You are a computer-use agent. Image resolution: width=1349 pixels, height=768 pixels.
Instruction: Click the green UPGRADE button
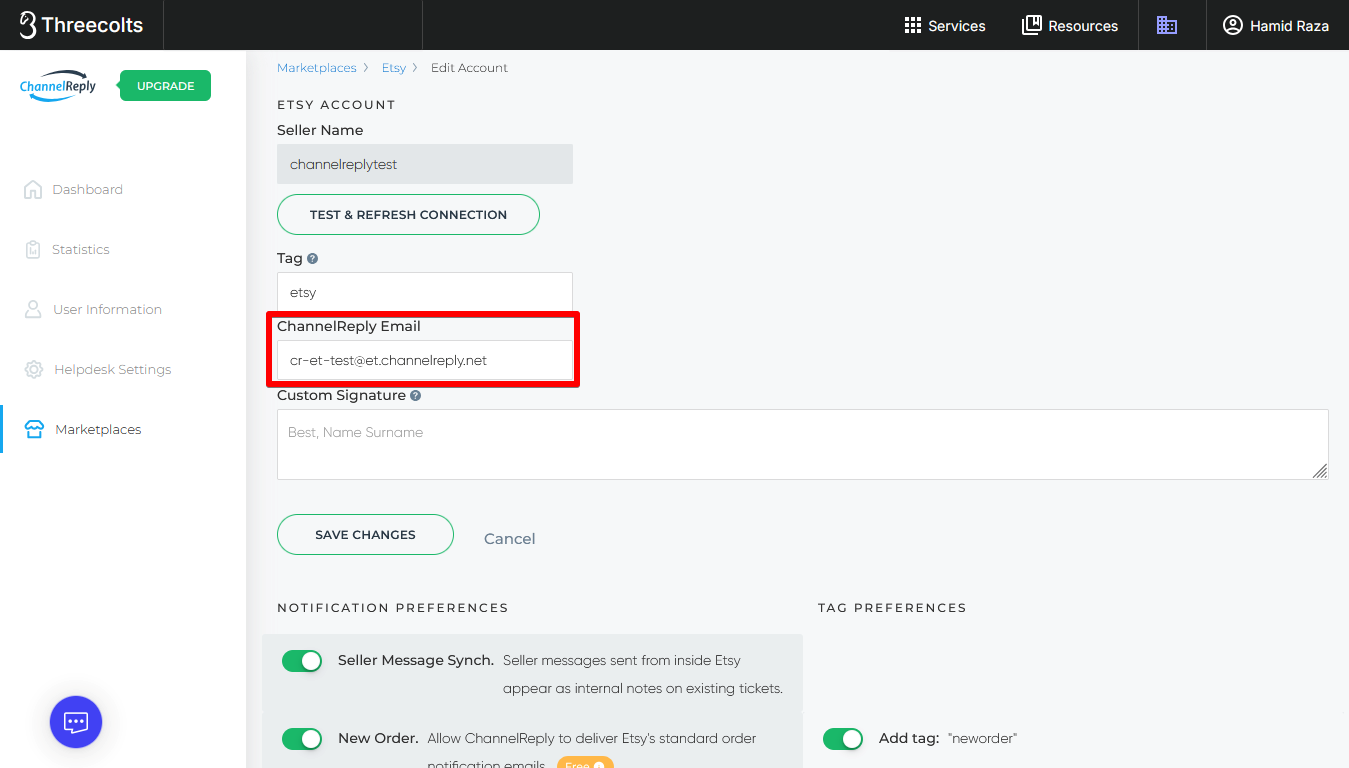coord(165,86)
